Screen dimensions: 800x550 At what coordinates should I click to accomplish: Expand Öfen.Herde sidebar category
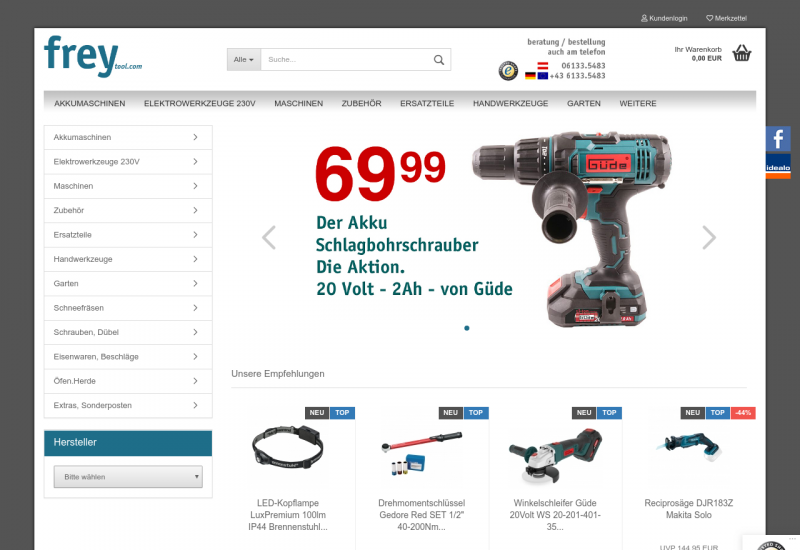click(128, 381)
